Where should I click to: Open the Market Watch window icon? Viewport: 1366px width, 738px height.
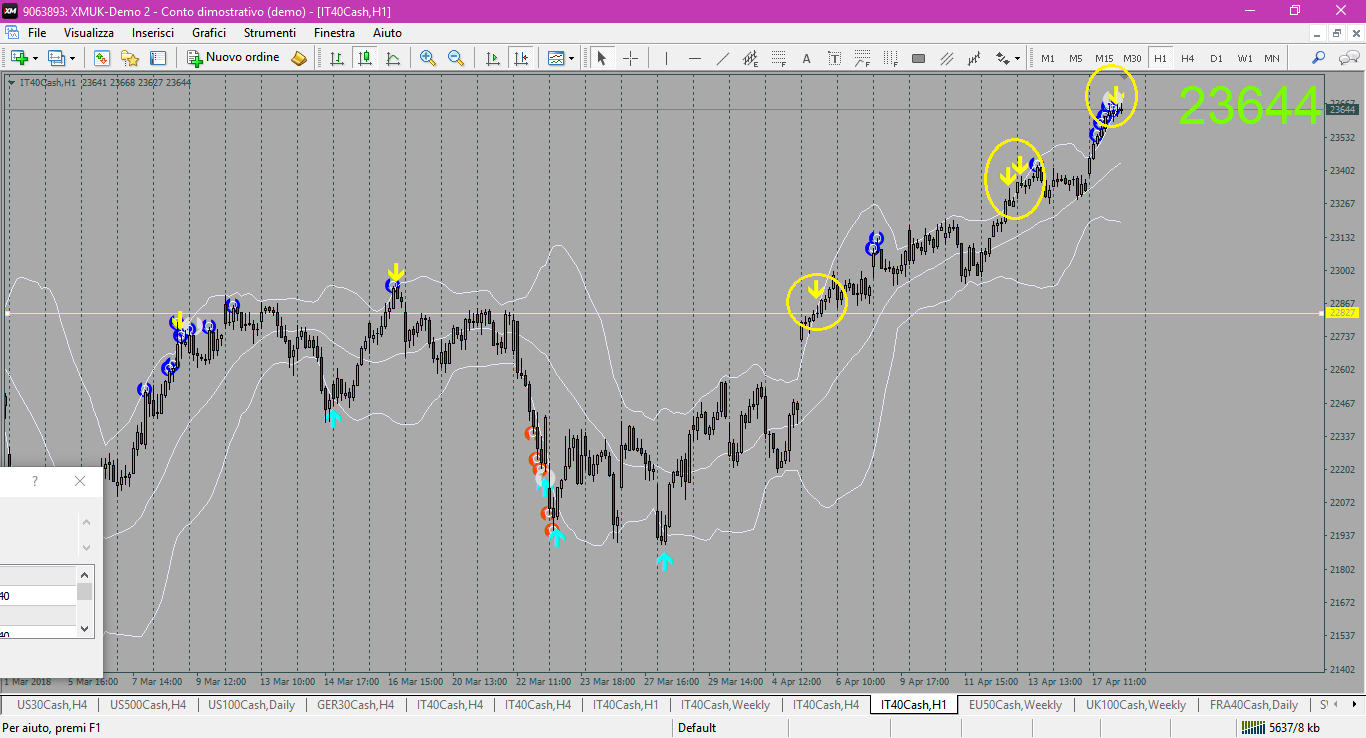[102, 58]
